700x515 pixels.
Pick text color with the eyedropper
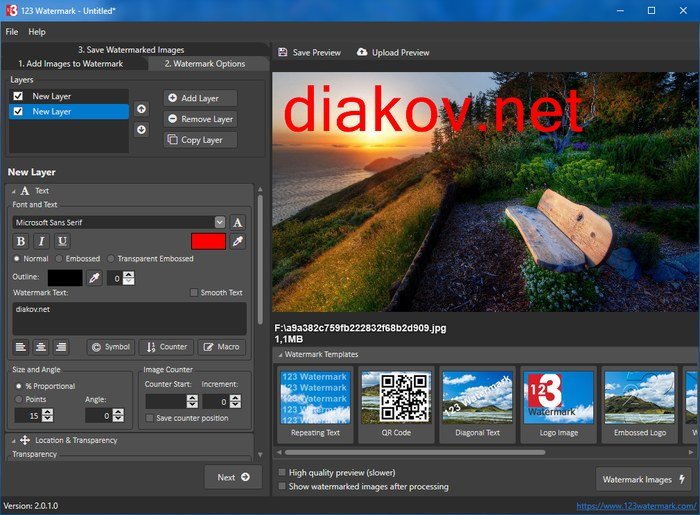click(238, 241)
